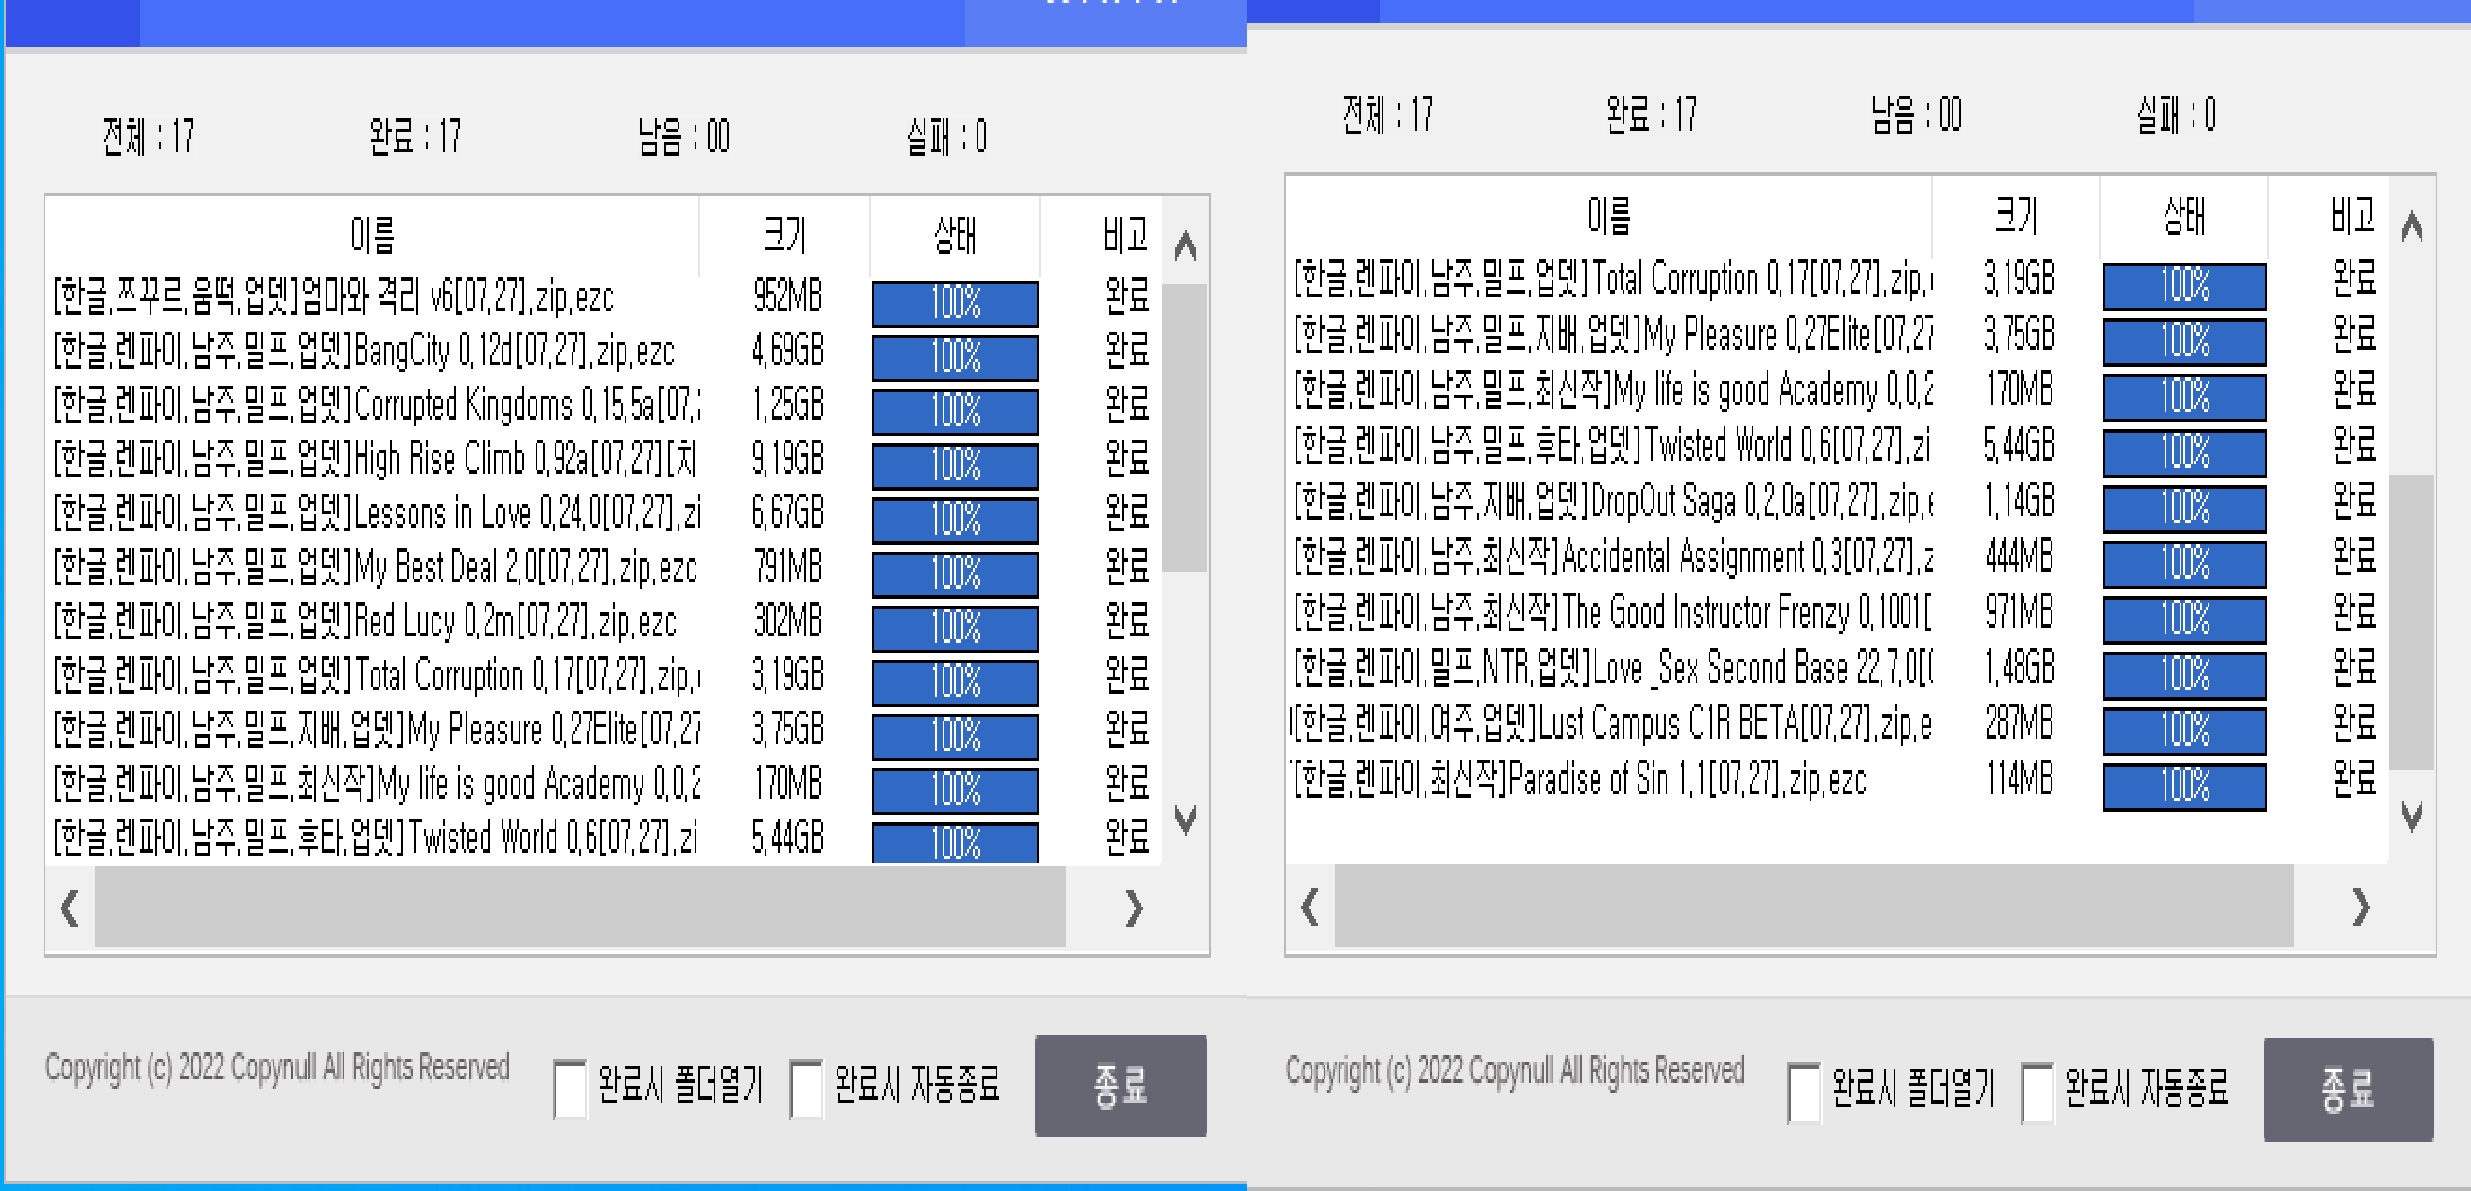
Task: Check 완료시 자동종료 in right window
Action: pyautogui.click(x=2037, y=1092)
